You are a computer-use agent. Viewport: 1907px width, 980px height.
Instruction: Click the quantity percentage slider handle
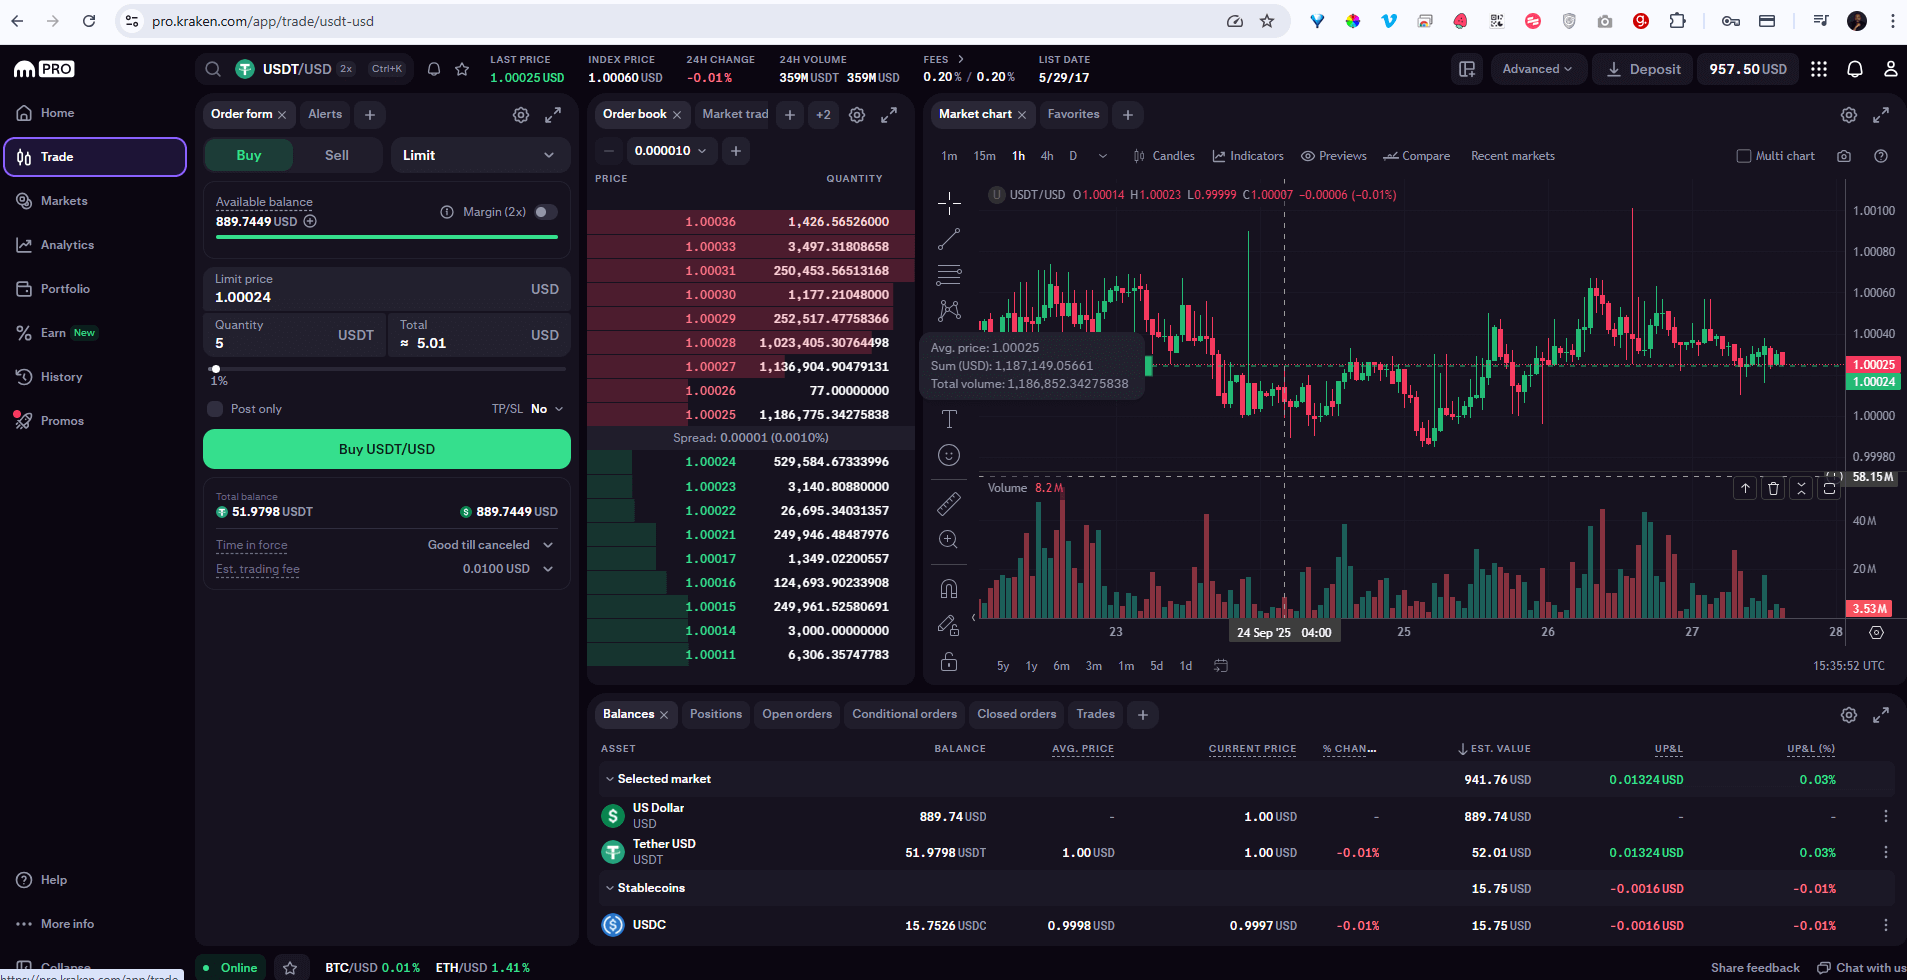[215, 369]
